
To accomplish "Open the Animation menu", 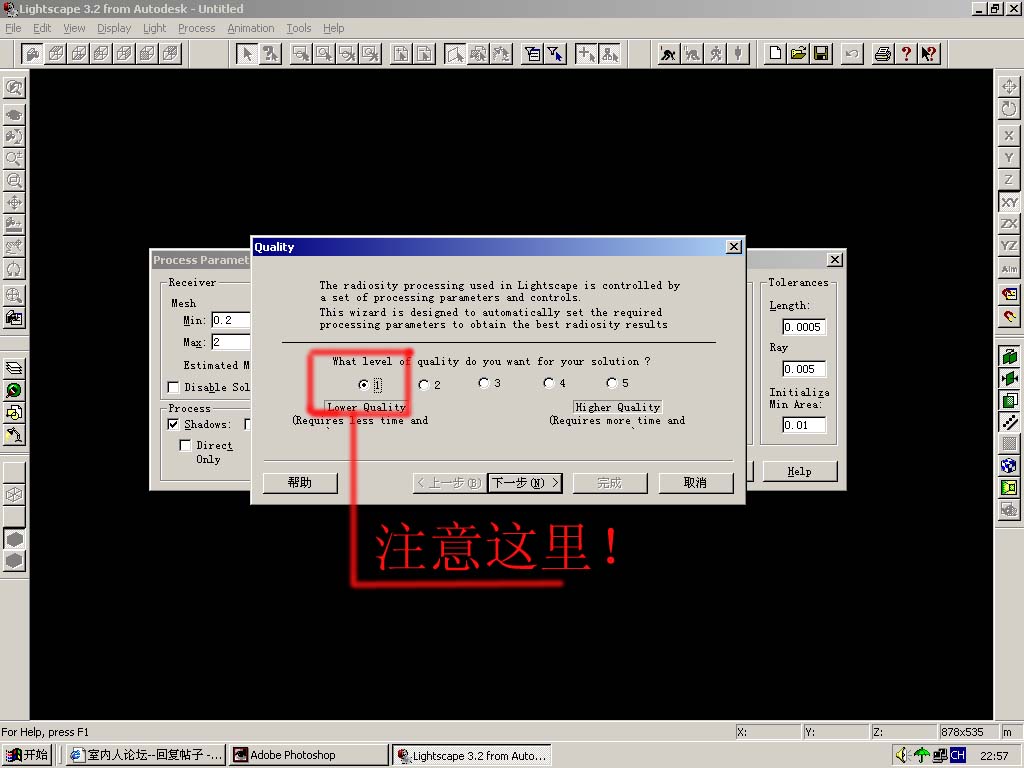I will point(251,28).
